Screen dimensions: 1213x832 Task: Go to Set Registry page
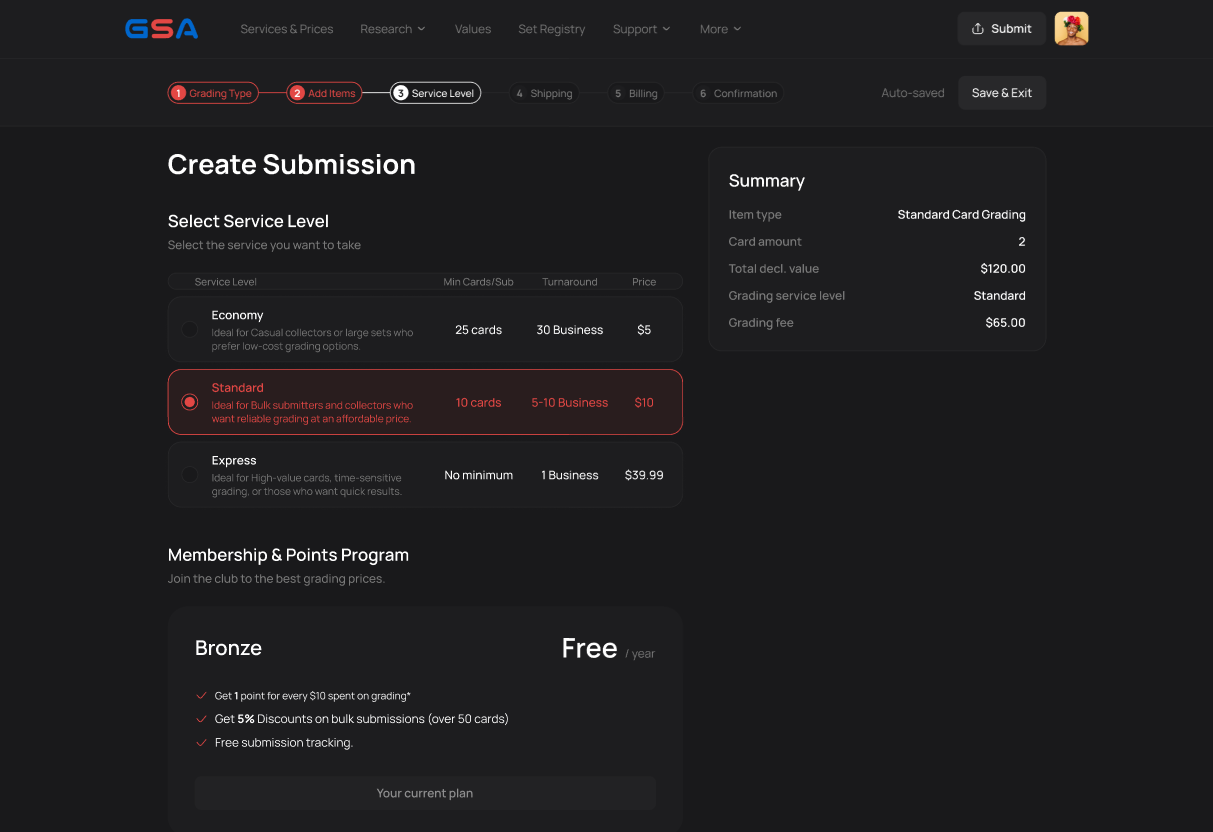click(x=552, y=29)
